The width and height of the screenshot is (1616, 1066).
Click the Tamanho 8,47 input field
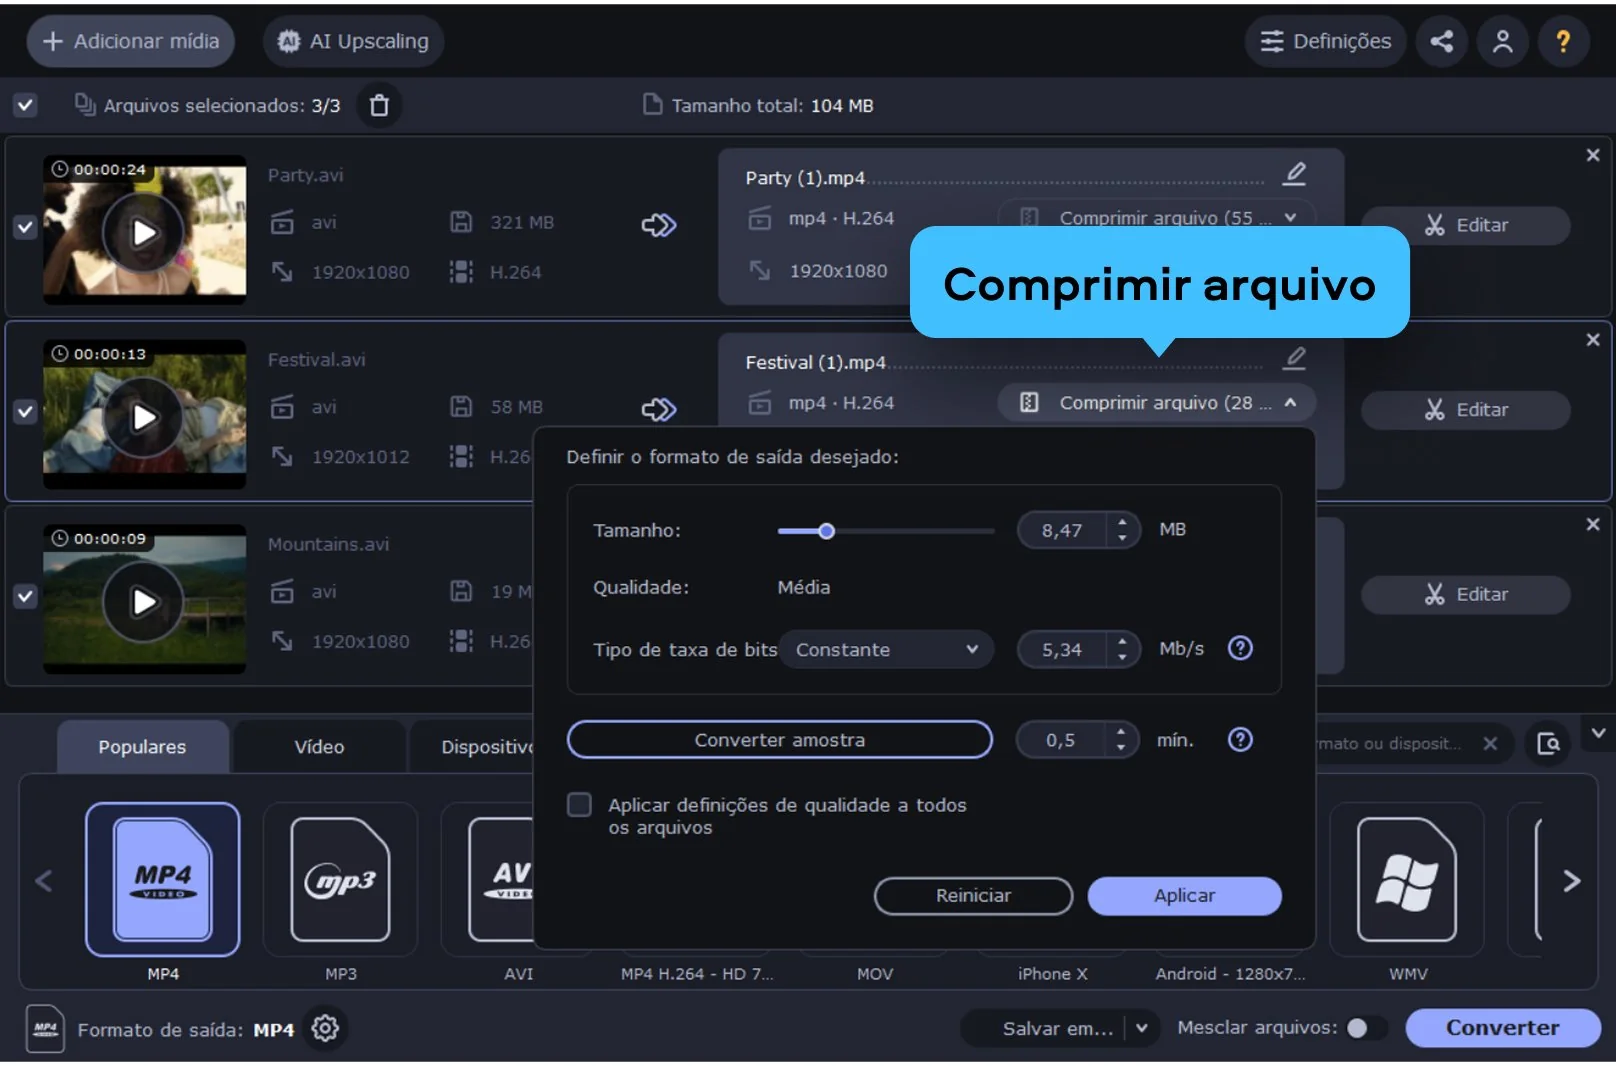coord(1062,530)
